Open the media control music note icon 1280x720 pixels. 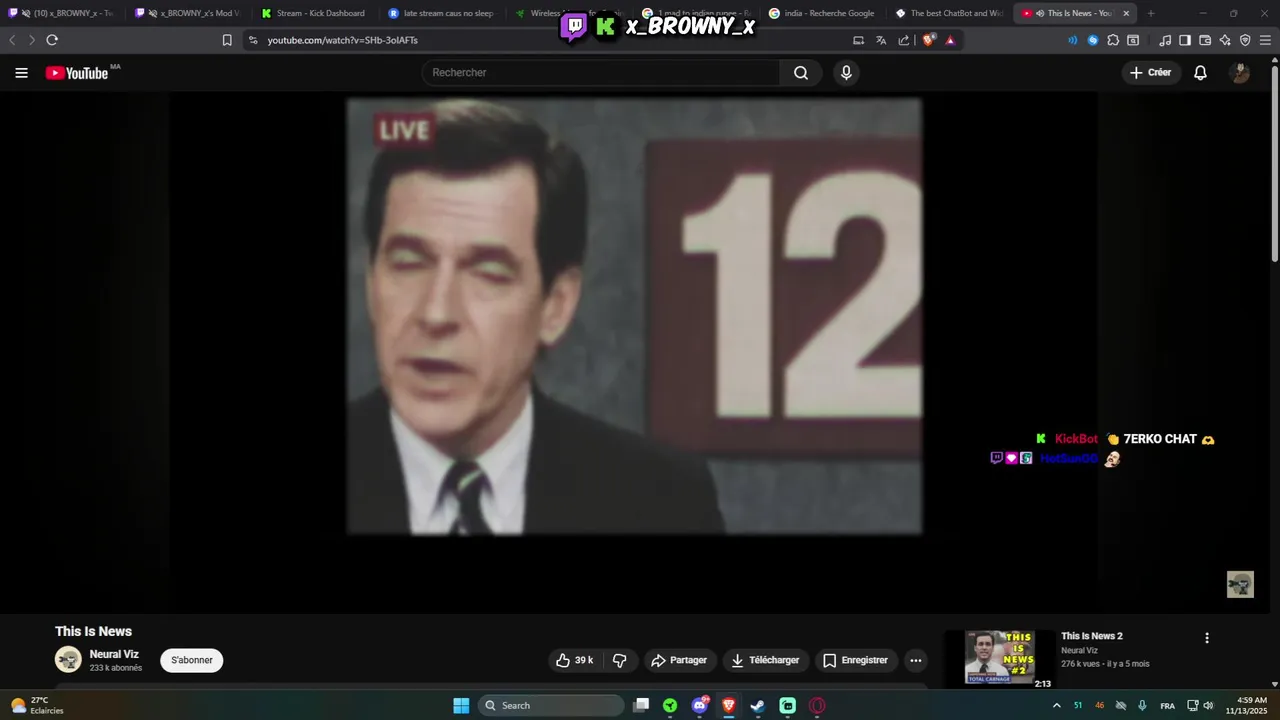tap(1165, 40)
